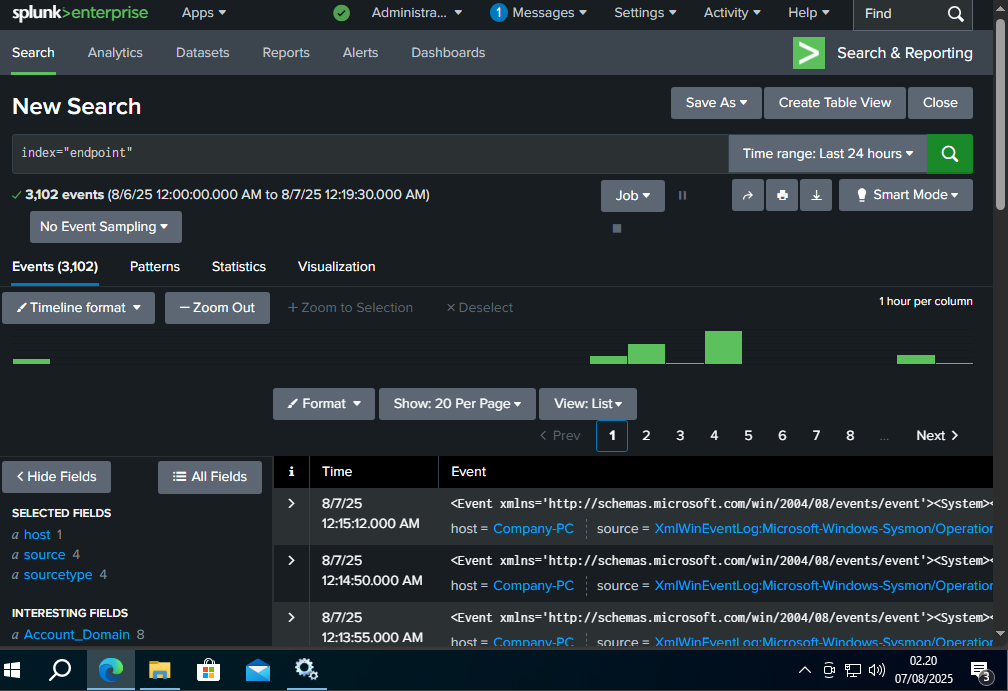Switch to the Patterns tab
Image resolution: width=1008 pixels, height=691 pixels.
155,267
